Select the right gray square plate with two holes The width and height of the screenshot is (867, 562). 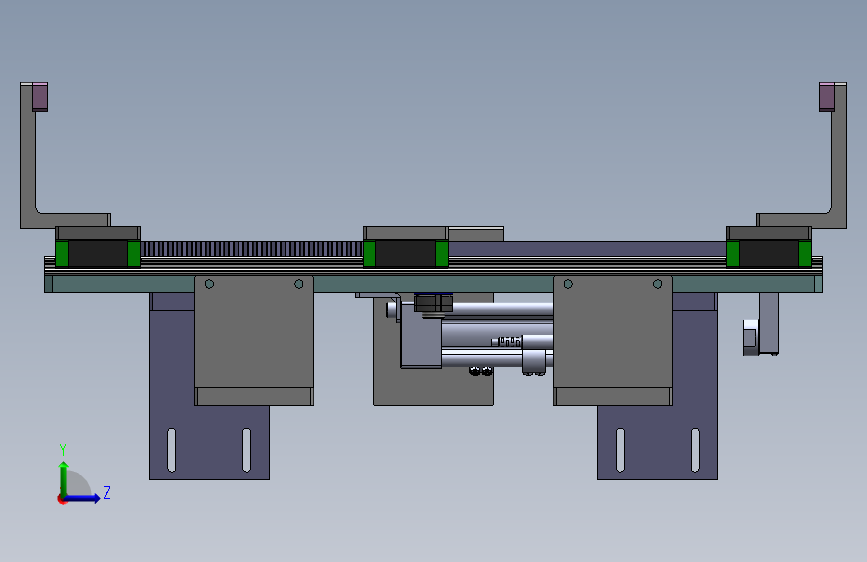613,340
